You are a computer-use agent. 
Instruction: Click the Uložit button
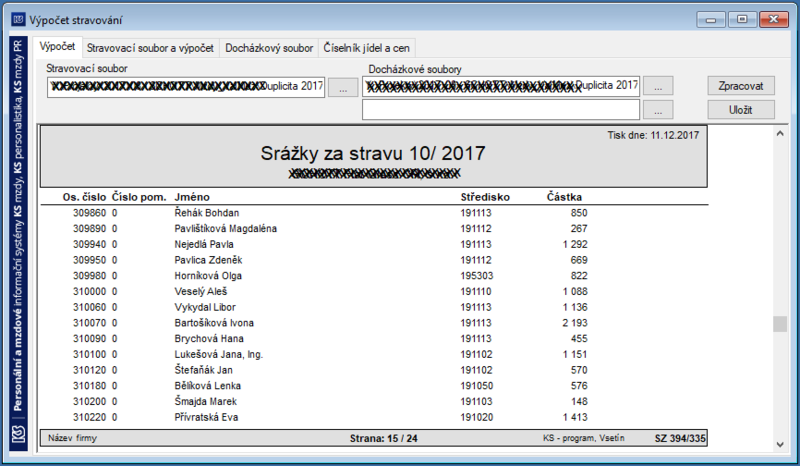741,110
